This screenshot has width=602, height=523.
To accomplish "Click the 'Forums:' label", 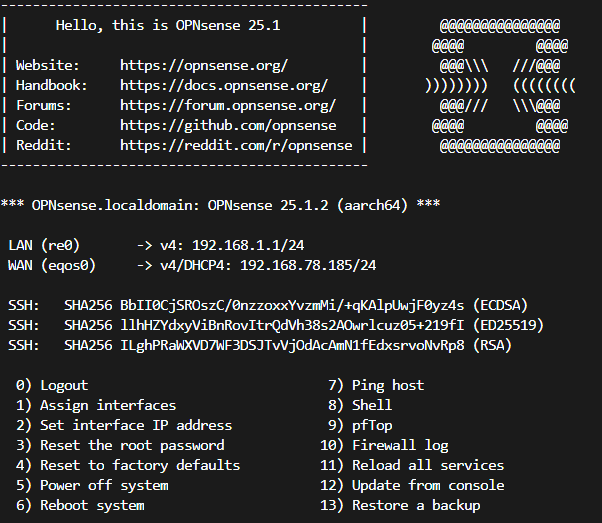I will (44, 105).
